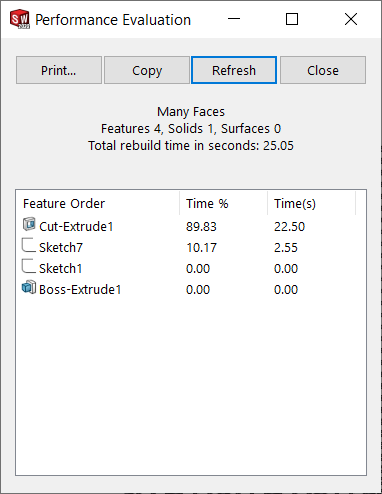The image size is (382, 494).
Task: Select the Sketch7 sketch icon
Action: (29, 245)
